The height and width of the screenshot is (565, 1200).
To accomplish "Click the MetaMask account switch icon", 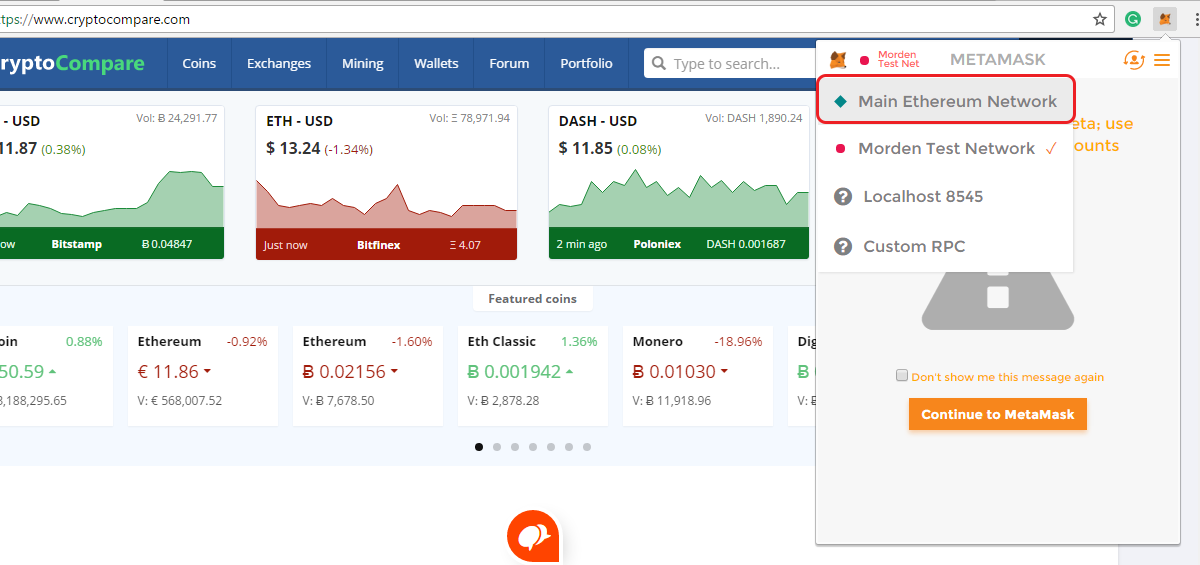I will click(x=1134, y=60).
